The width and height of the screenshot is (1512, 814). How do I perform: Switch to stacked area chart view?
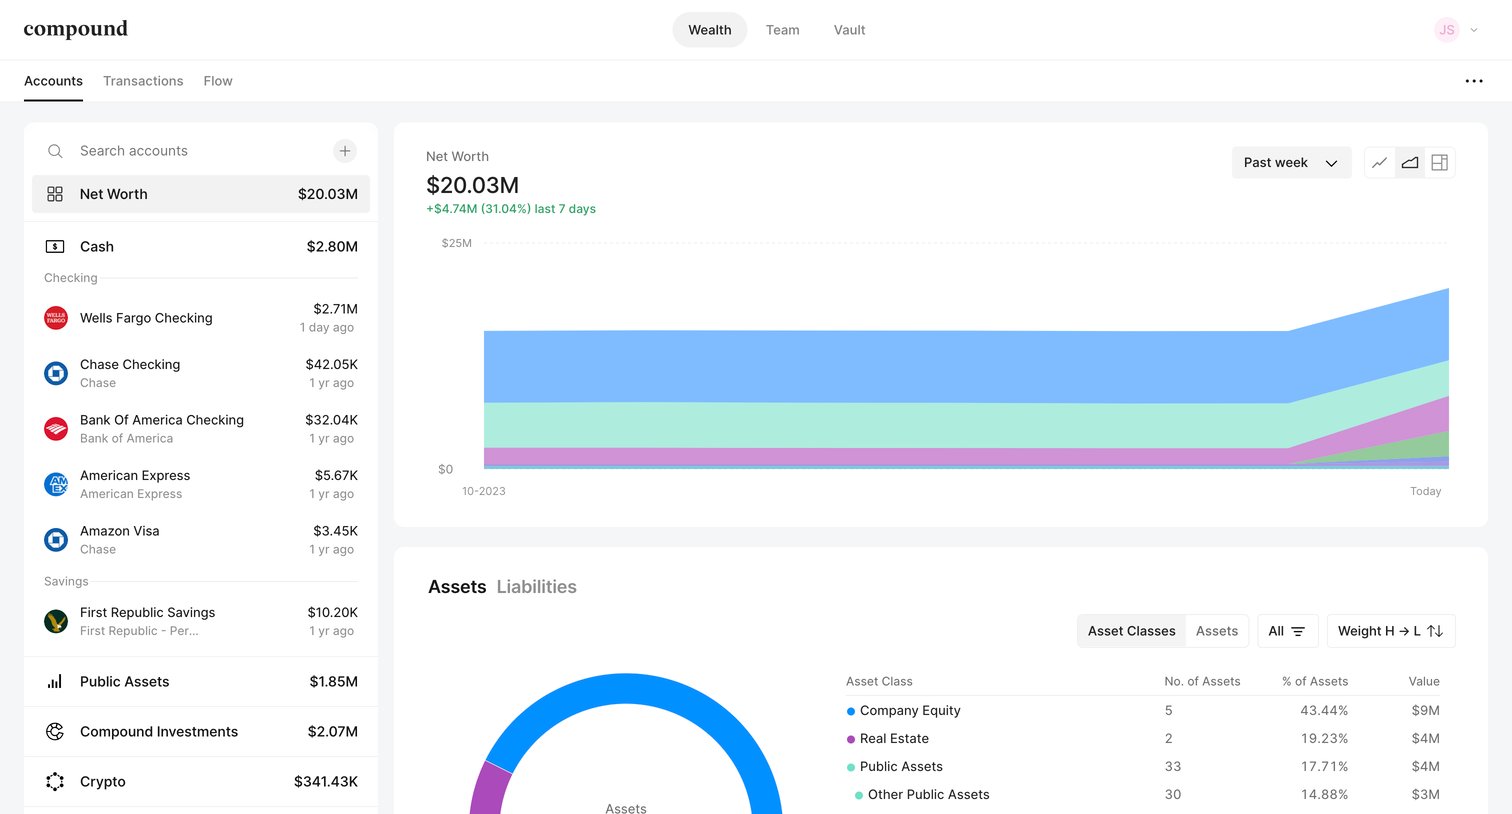[x=1410, y=163]
